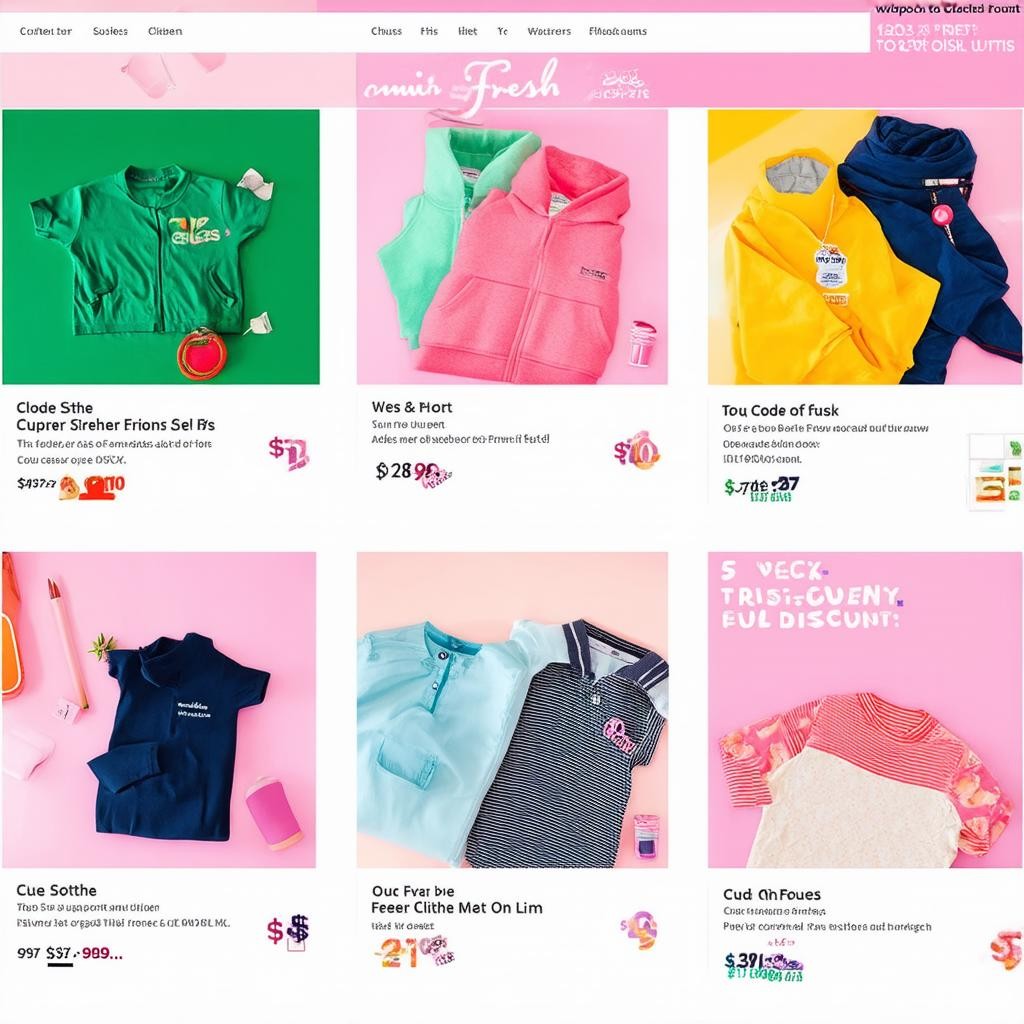Select the Wattrers navigation tab

pyautogui.click(x=549, y=31)
